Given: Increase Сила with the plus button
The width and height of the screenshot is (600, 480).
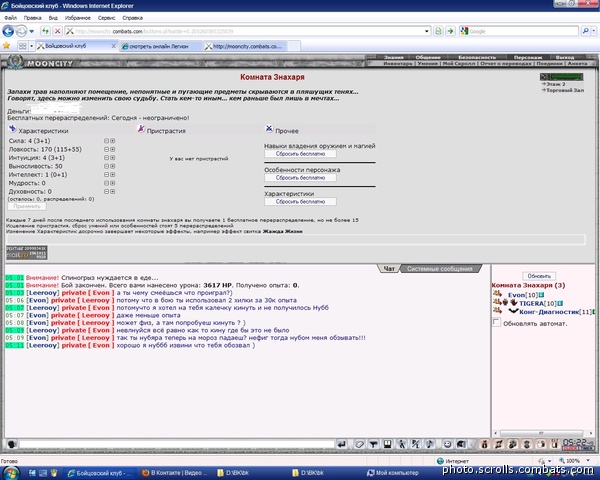Looking at the screenshot, I should (112, 141).
